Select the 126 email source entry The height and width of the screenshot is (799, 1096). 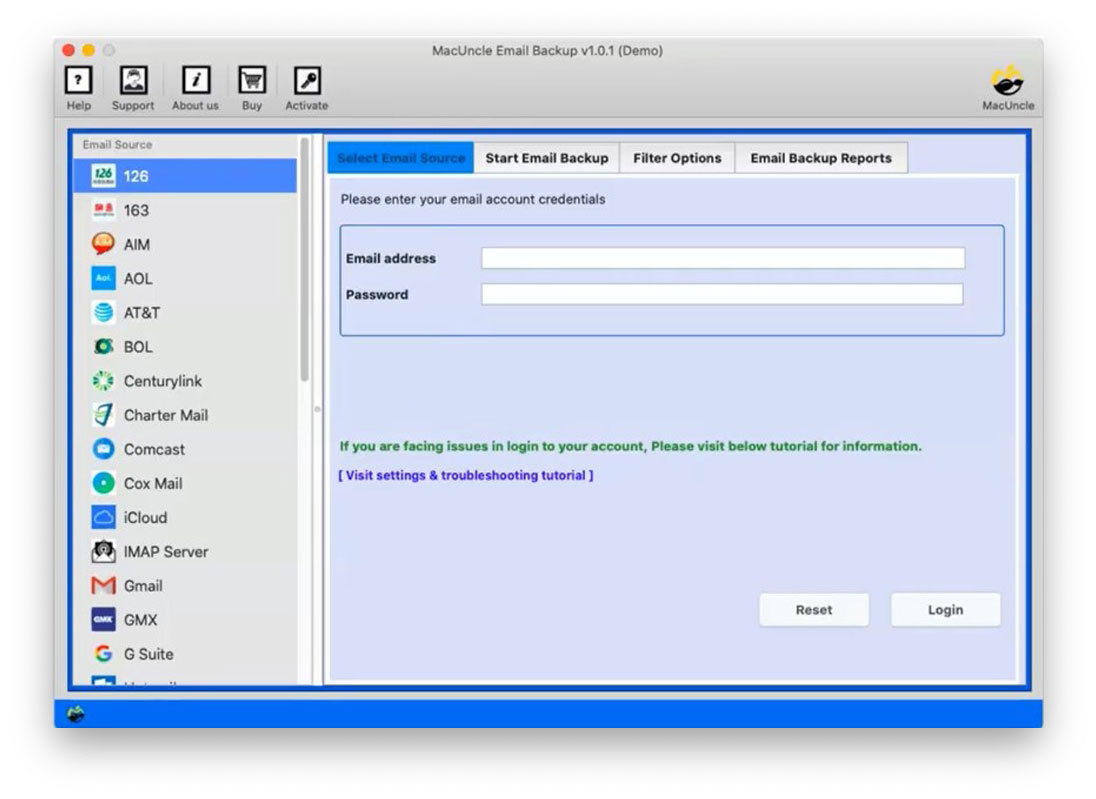click(x=136, y=176)
